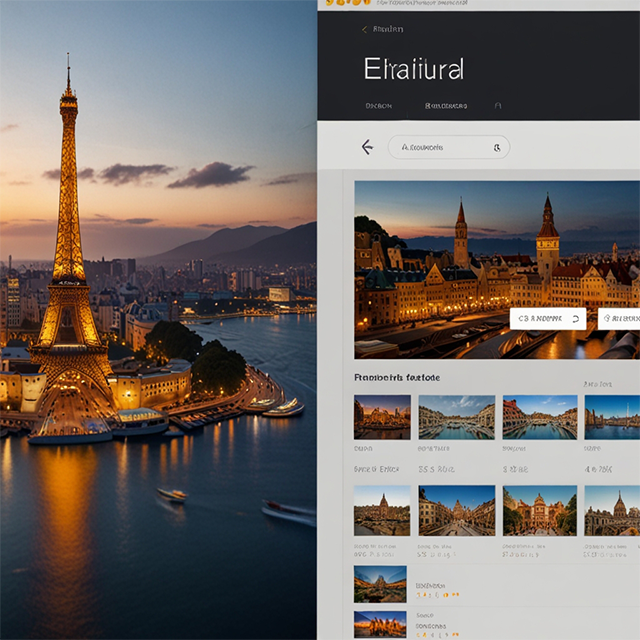Click the back arrow beside the search field

point(367,147)
